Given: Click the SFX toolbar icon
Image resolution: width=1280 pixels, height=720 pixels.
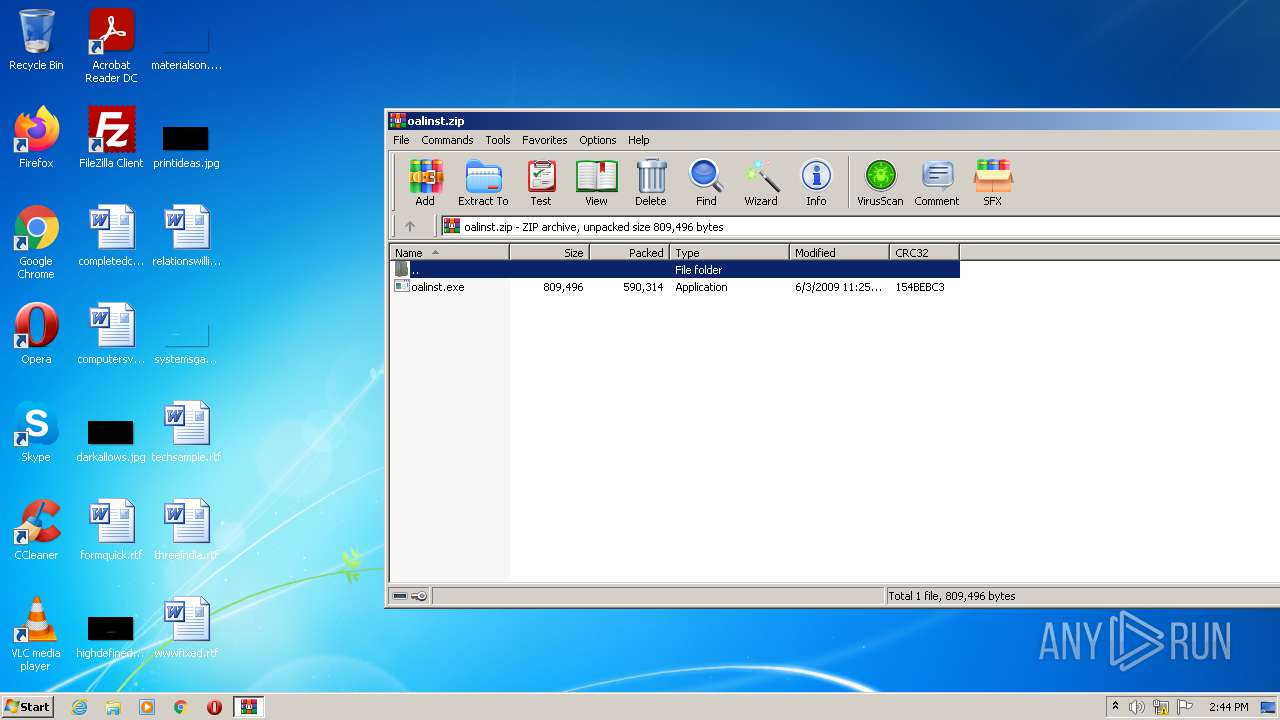Looking at the screenshot, I should (x=993, y=183).
